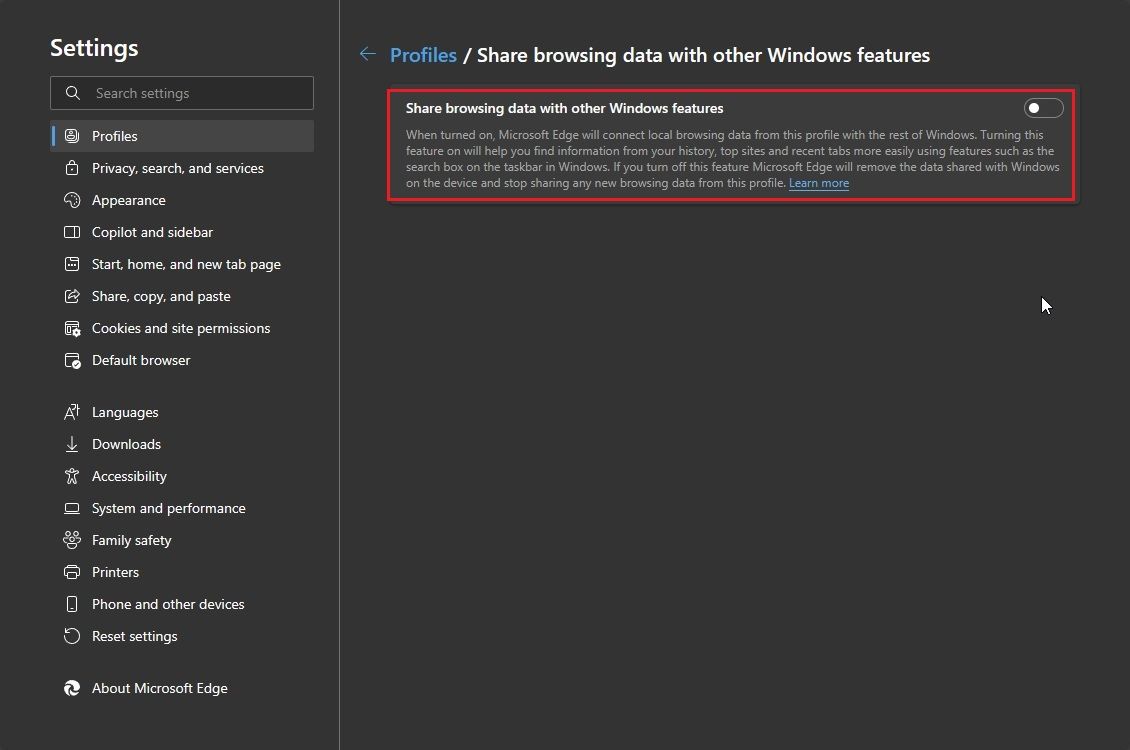Click inside the Search settings field
This screenshot has height=750, width=1130.
[190, 93]
